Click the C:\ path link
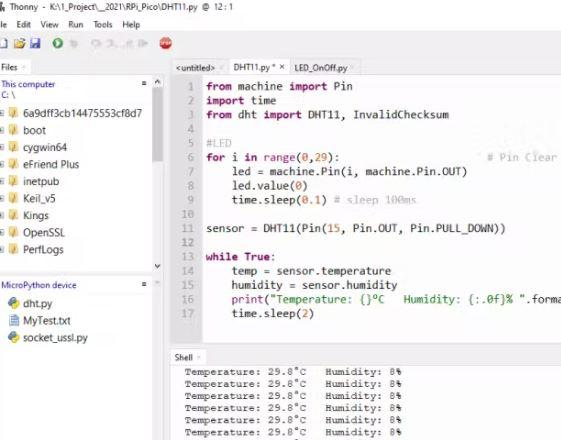Screen dimensions: 561x440 pyautogui.click(x=8, y=95)
